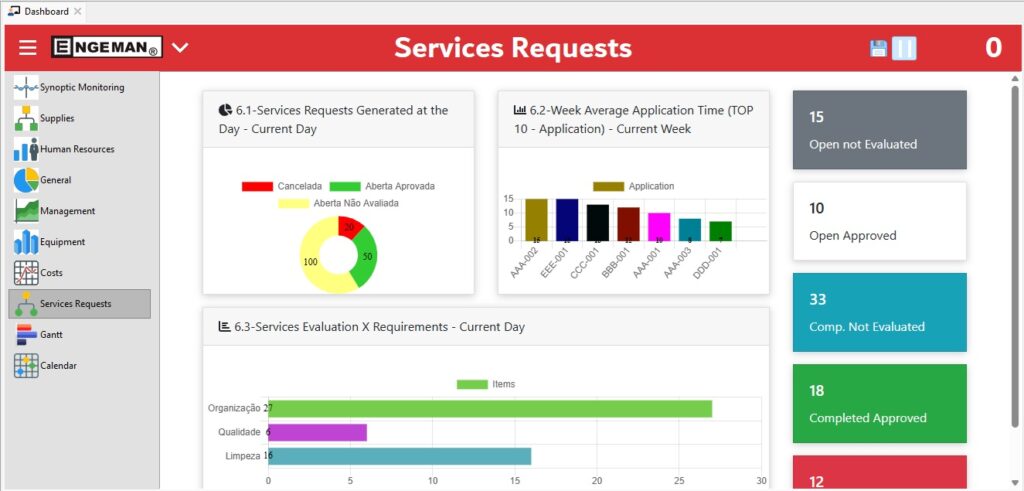
Task: Expand the dropdown chevron beside Engeman logo
Action: 180,48
